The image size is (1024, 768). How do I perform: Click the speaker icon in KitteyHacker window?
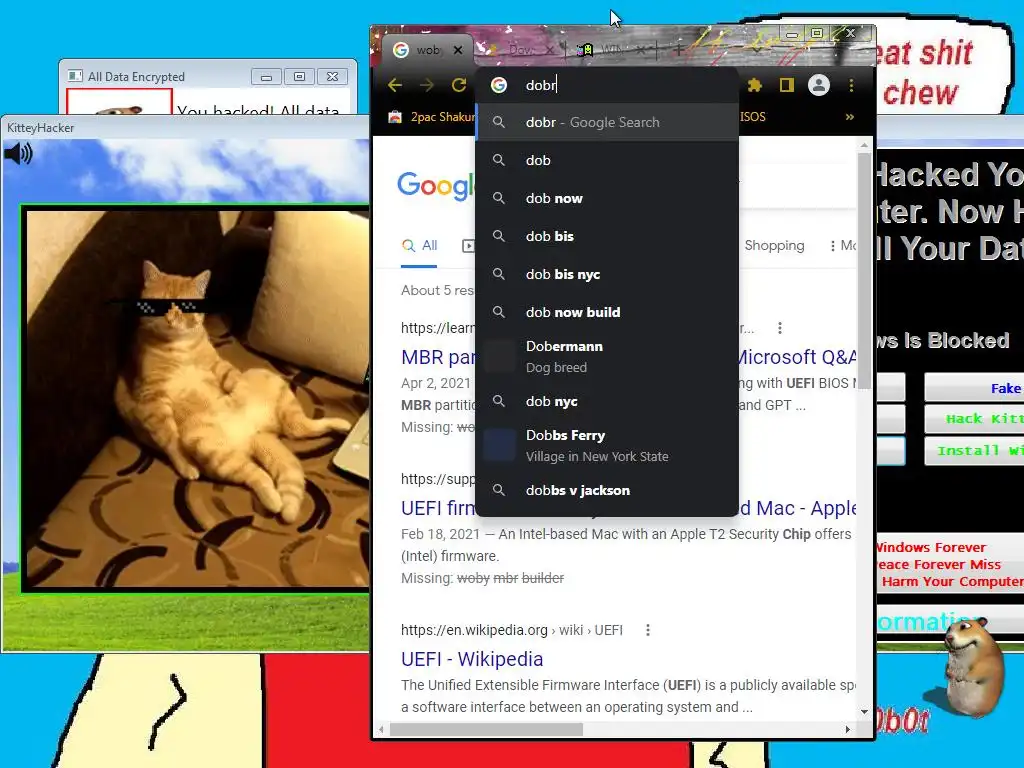[18, 153]
